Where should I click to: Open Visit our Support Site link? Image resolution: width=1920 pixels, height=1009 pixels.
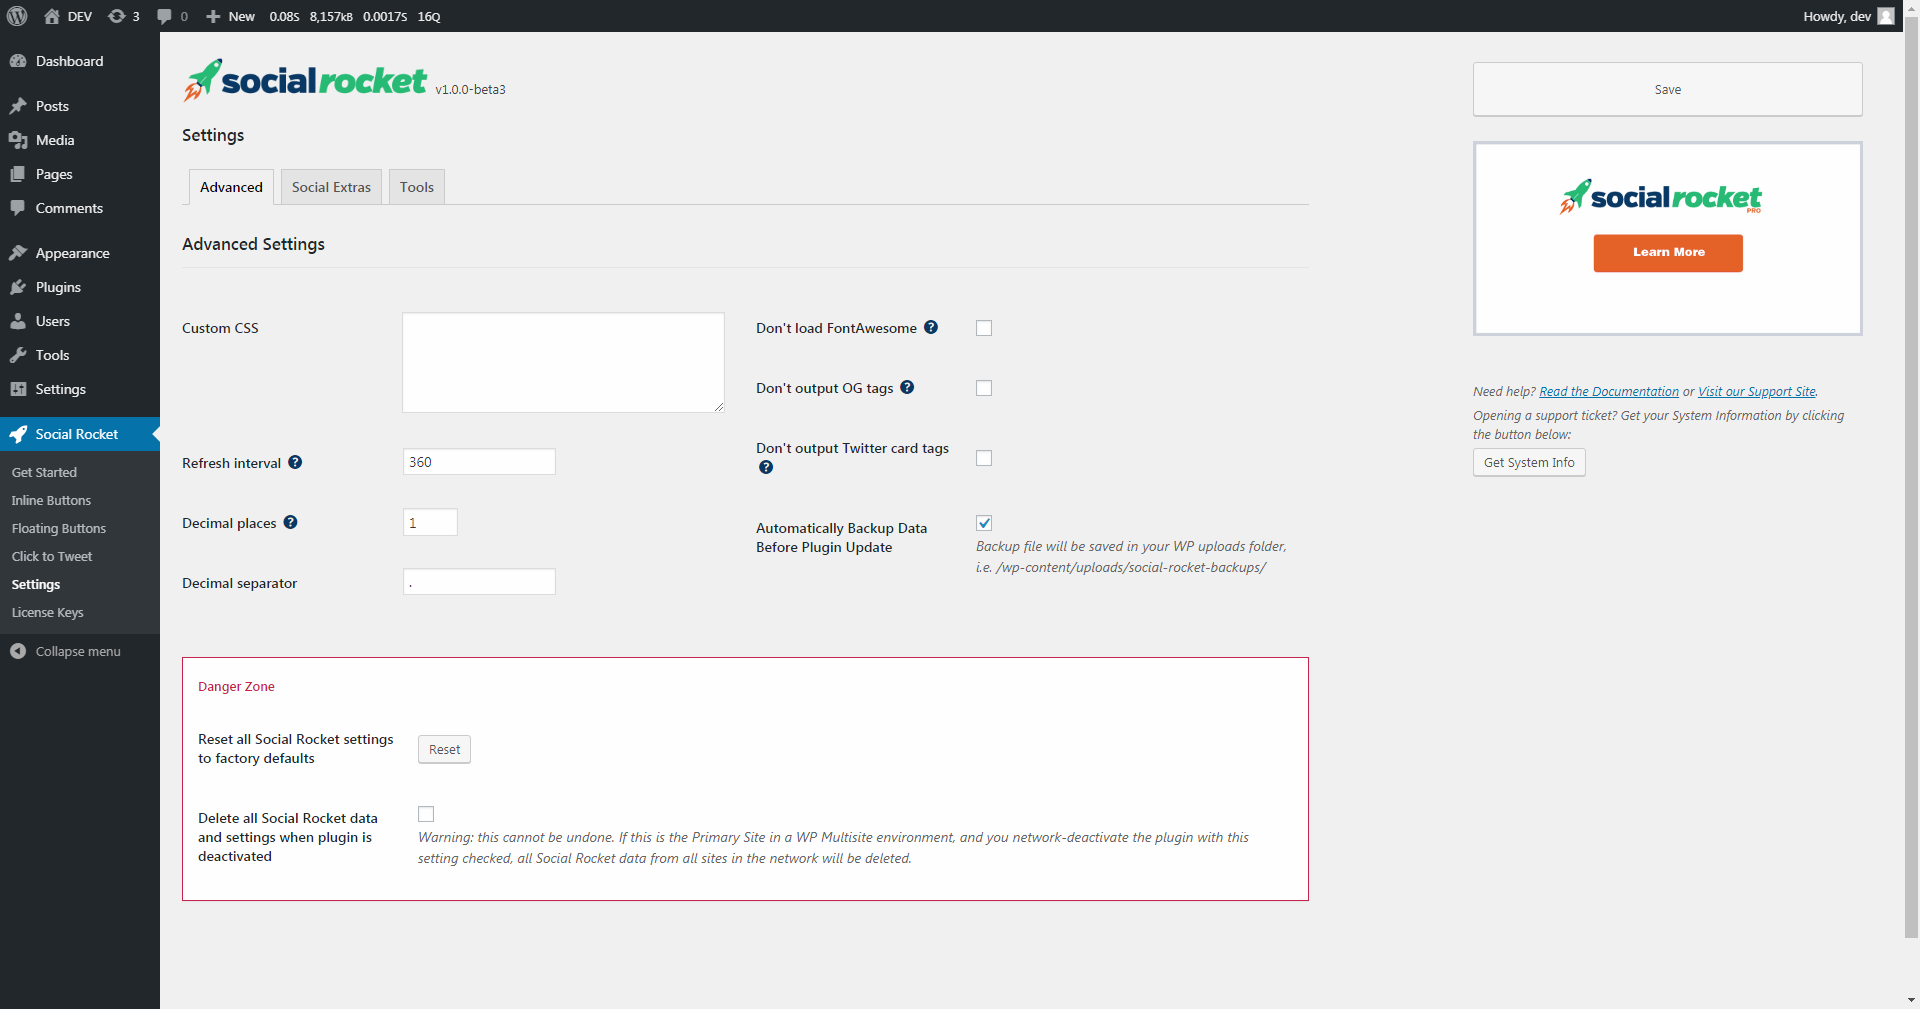[1757, 392]
